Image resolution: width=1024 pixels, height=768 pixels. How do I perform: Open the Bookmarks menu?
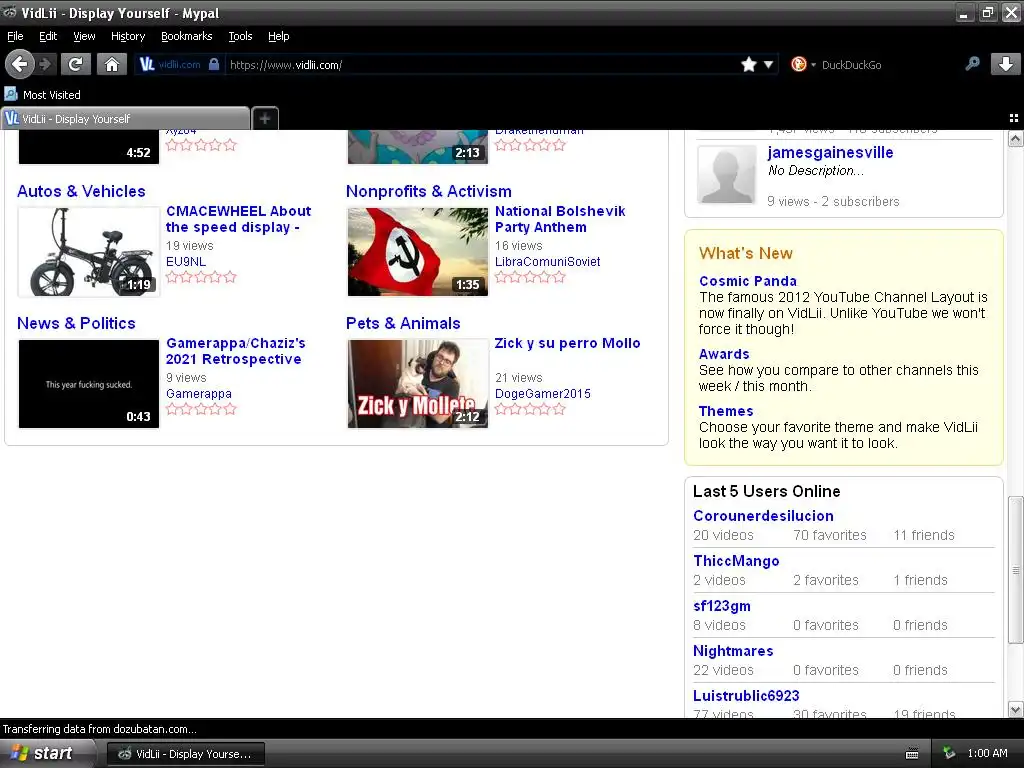tap(186, 36)
